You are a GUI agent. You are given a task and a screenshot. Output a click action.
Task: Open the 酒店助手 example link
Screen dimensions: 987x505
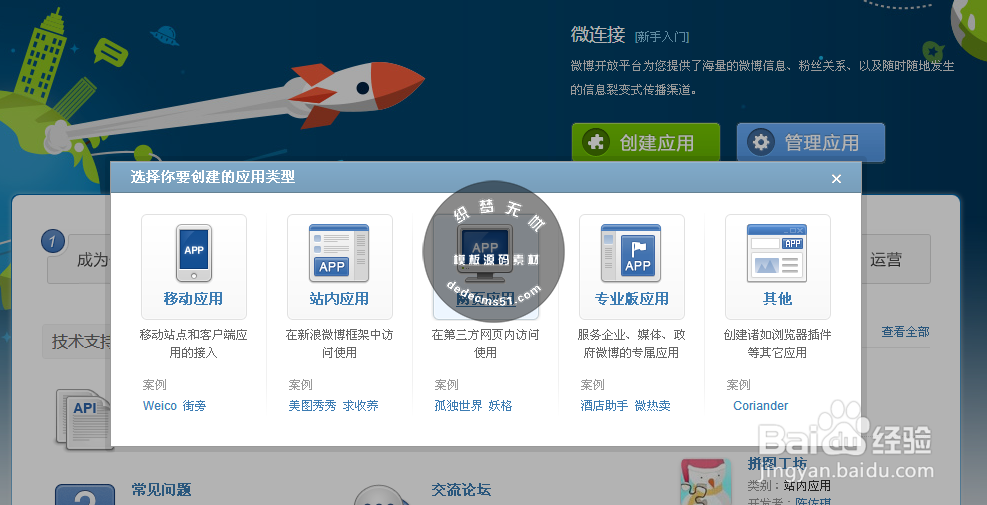pos(604,406)
